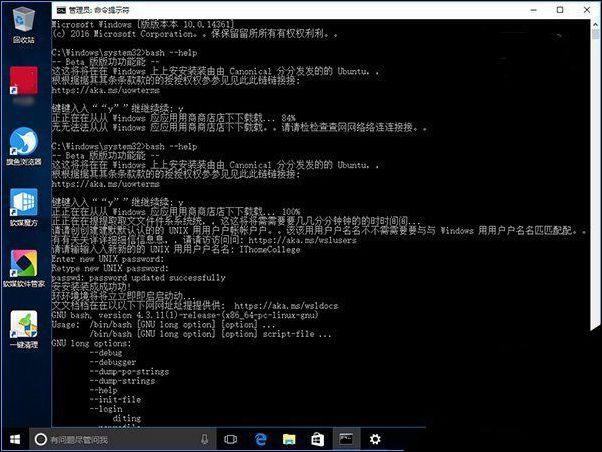The width and height of the screenshot is (602, 452).
Task: Click the '--debugger' option text
Action: click(x=113, y=362)
